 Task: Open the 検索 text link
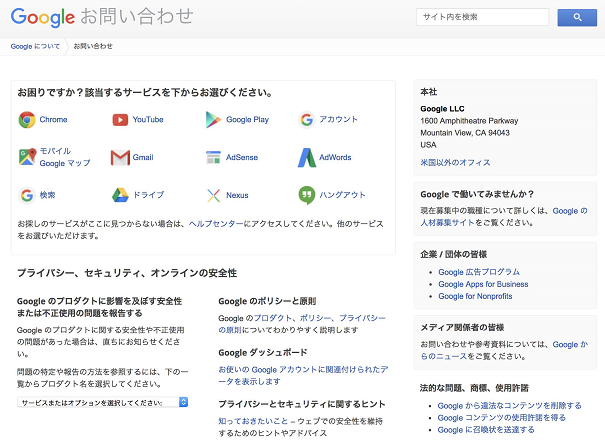click(x=47, y=195)
